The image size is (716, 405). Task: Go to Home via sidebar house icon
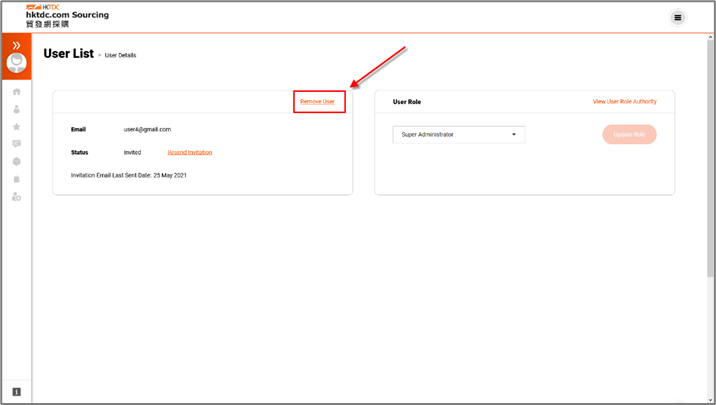tap(16, 92)
